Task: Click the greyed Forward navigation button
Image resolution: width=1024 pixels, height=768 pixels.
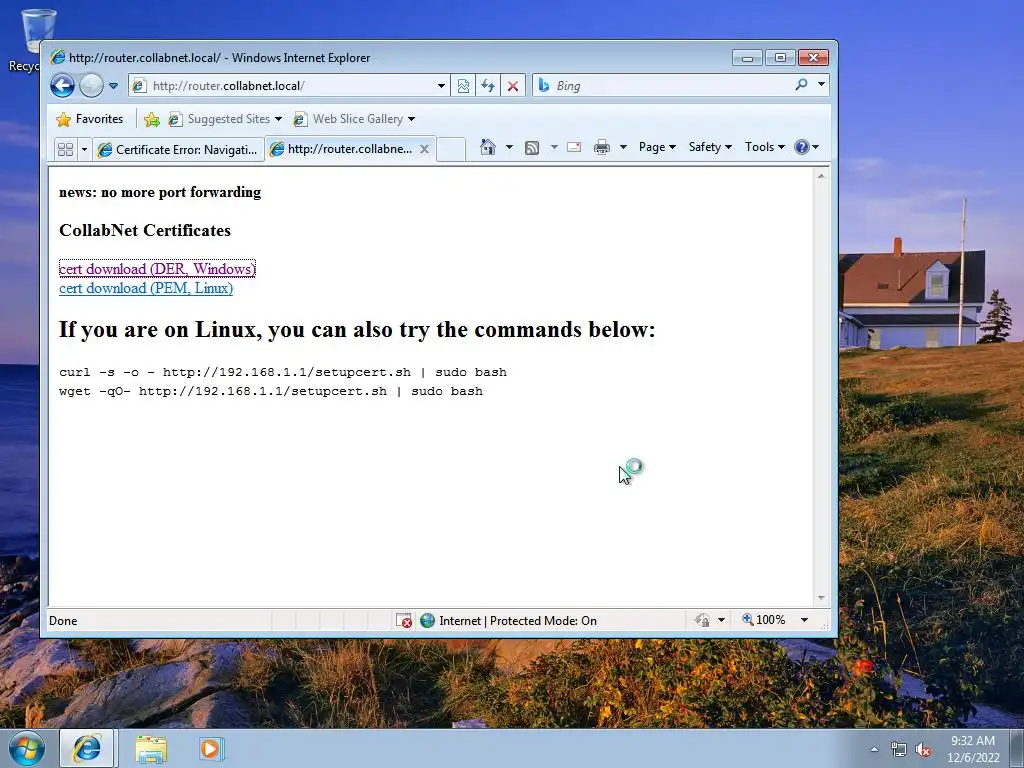Action: 91,86
